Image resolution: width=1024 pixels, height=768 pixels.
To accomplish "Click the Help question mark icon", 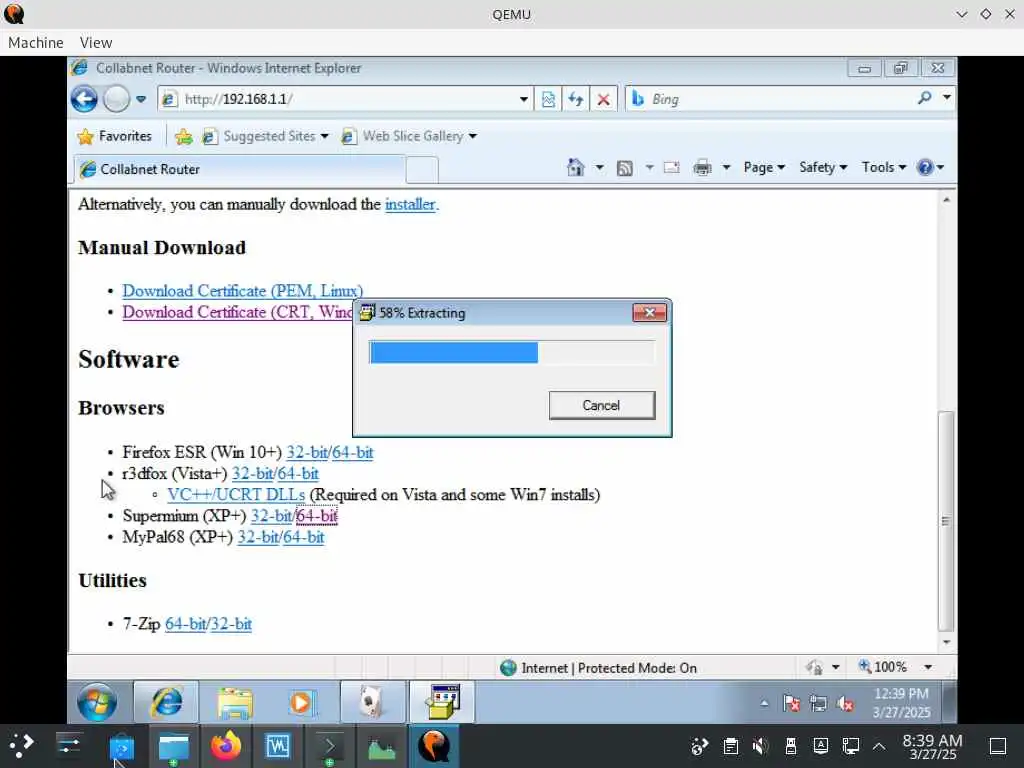I will tap(925, 168).
